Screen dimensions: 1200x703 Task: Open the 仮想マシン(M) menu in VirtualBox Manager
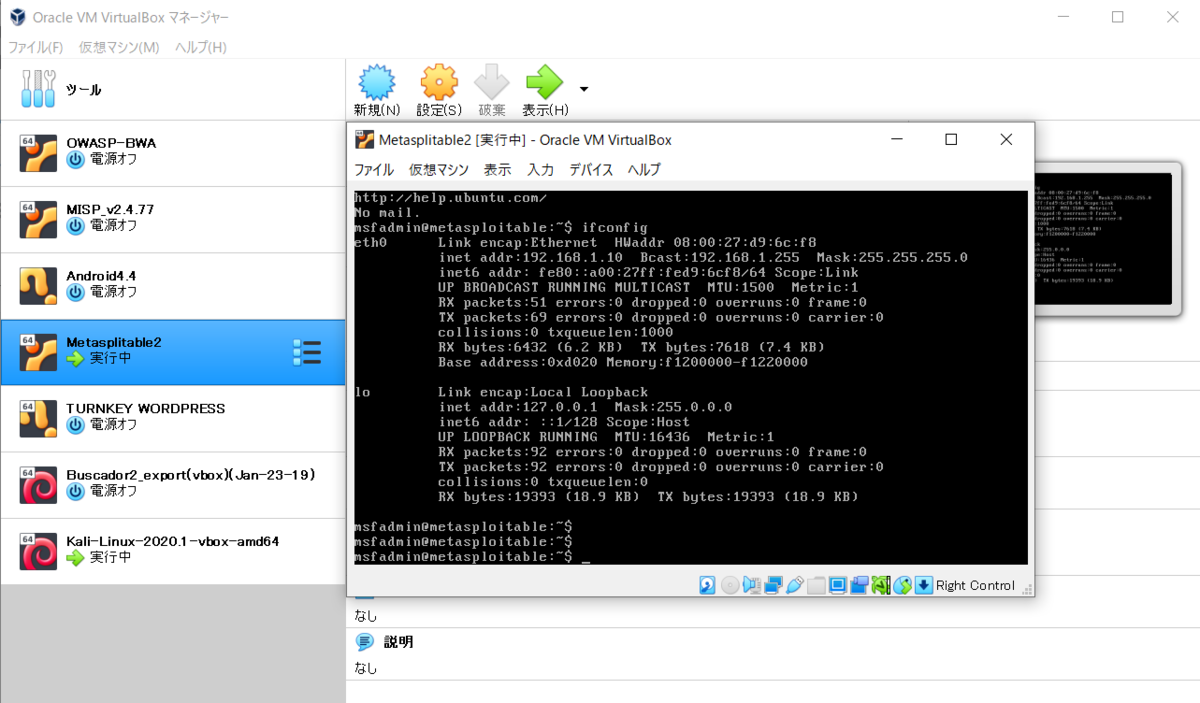(119, 47)
